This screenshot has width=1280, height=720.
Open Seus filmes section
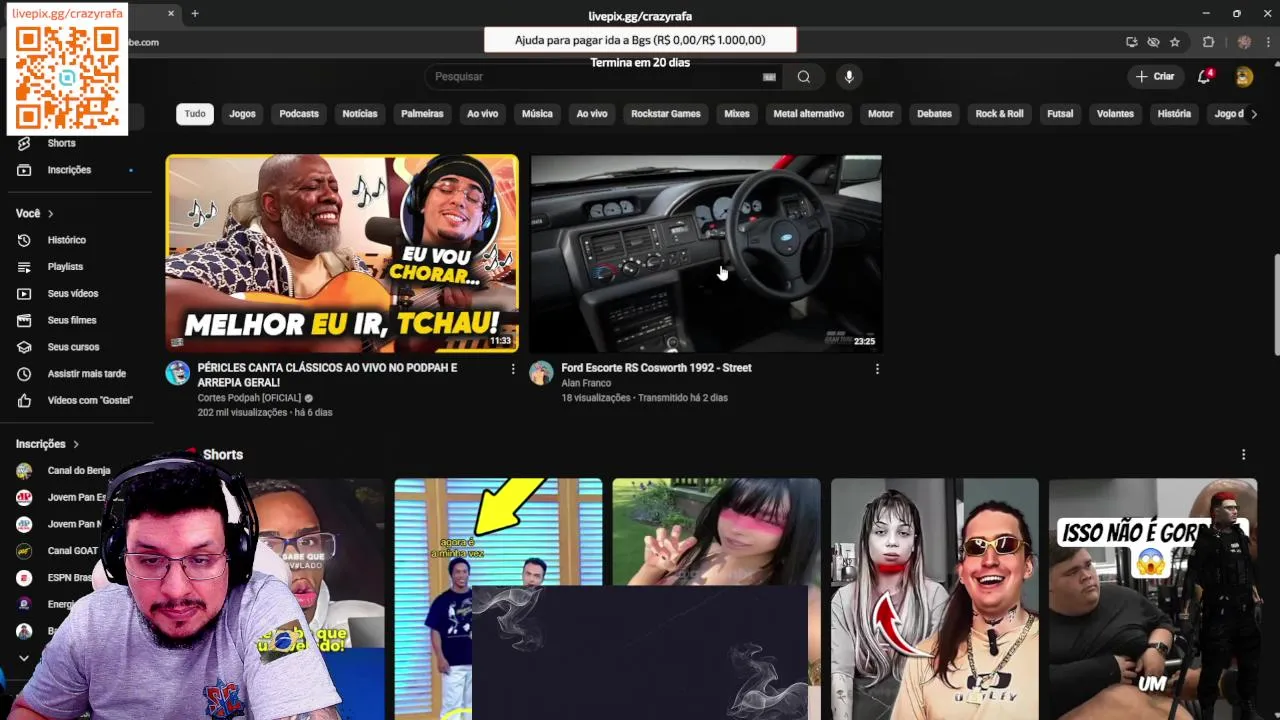point(71,320)
